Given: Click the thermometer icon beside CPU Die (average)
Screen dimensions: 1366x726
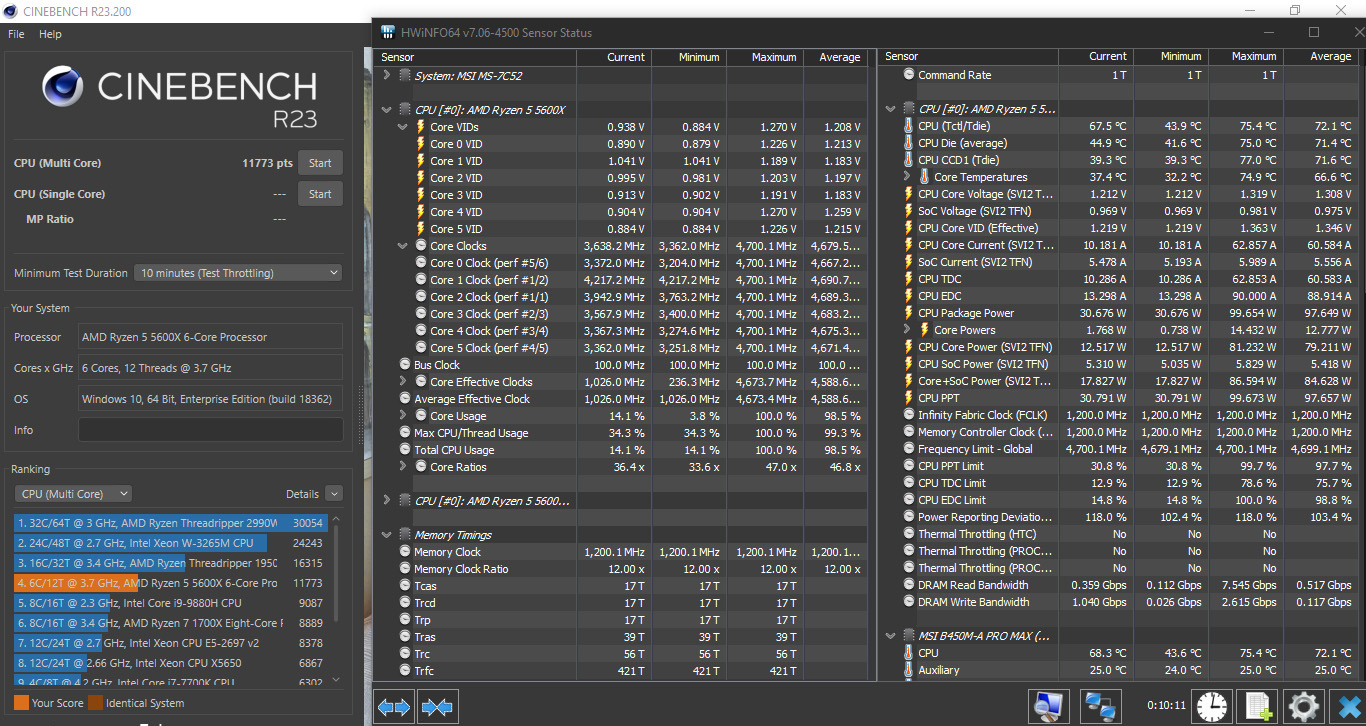Looking at the screenshot, I should pyautogui.click(x=908, y=143).
